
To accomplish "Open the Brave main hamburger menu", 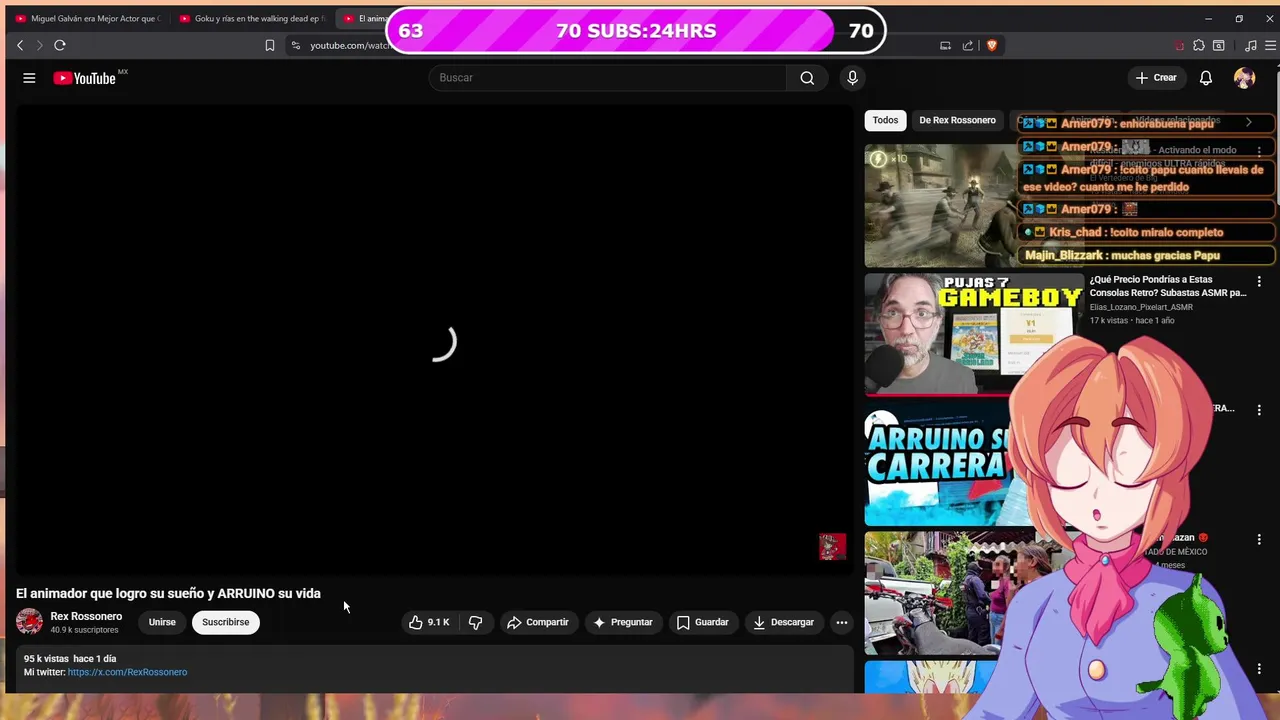I will (1271, 45).
